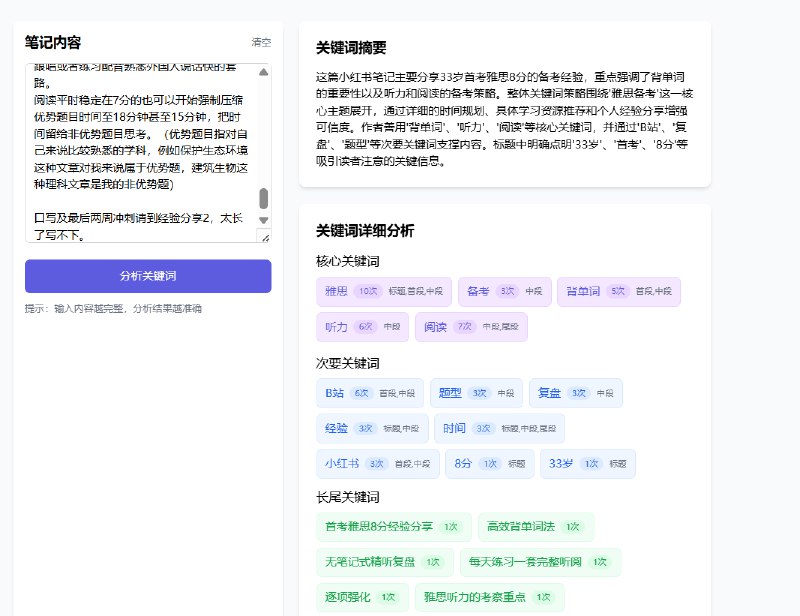Click the 首考雅思8分经验分享 long-tail tag

coord(394,527)
